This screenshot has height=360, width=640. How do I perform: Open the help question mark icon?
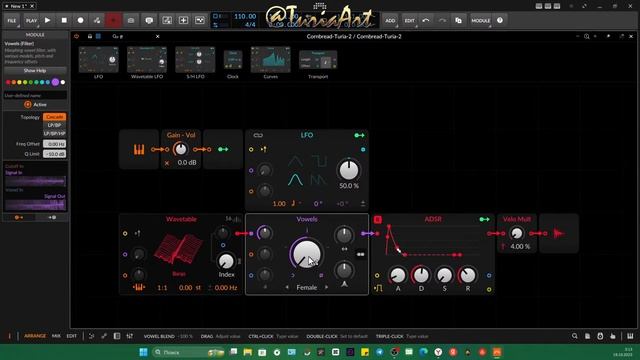pyautogui.click(x=500, y=20)
